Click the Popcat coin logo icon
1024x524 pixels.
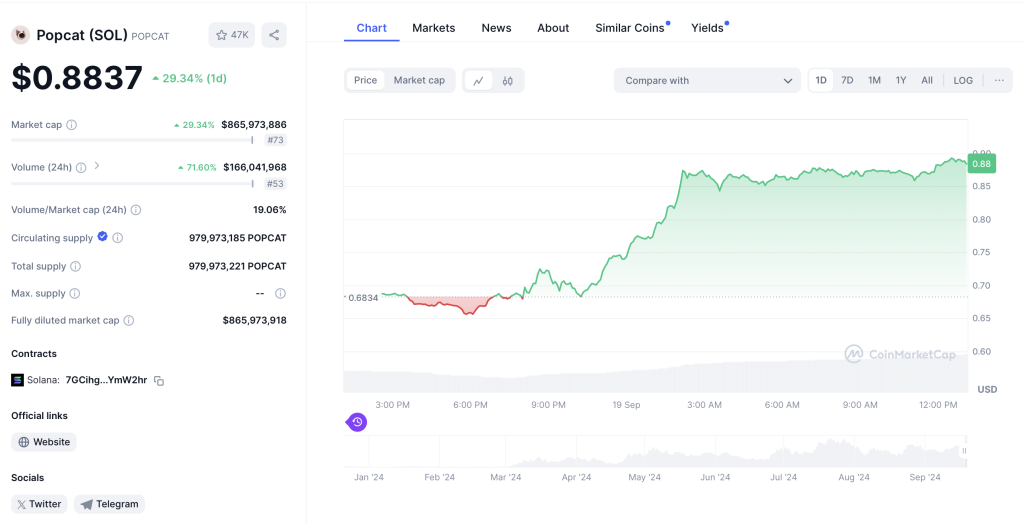click(21, 35)
